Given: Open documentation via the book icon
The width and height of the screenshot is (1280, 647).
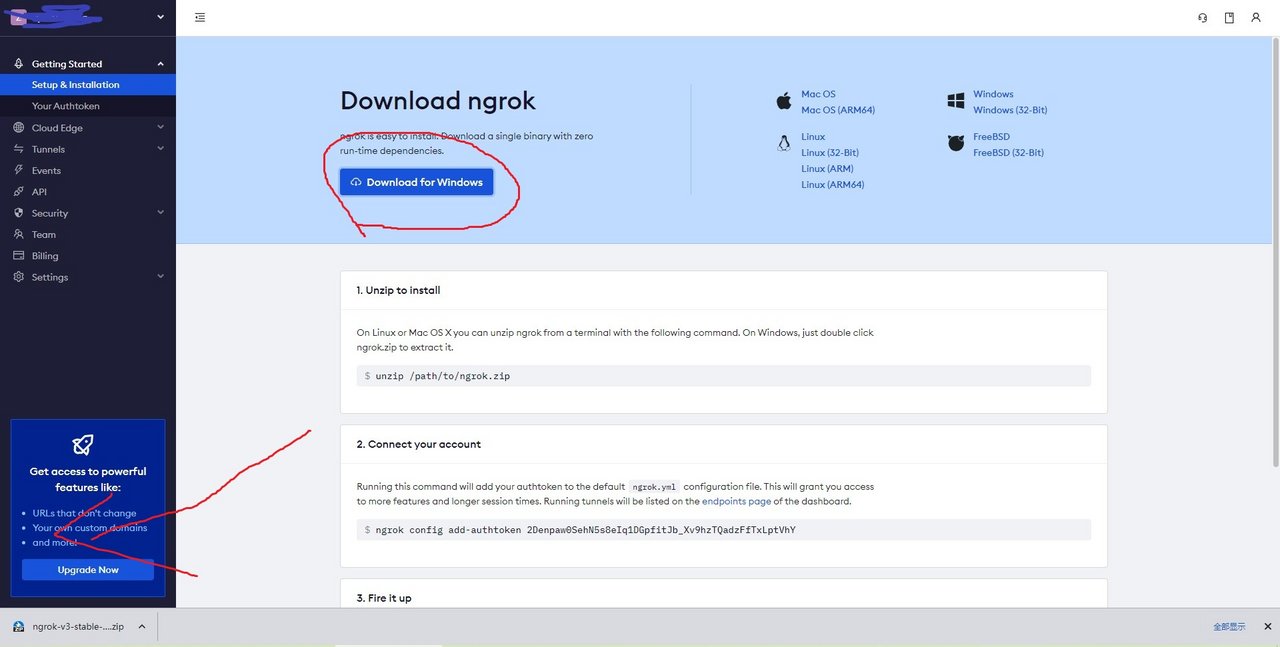Looking at the screenshot, I should pos(1228,17).
